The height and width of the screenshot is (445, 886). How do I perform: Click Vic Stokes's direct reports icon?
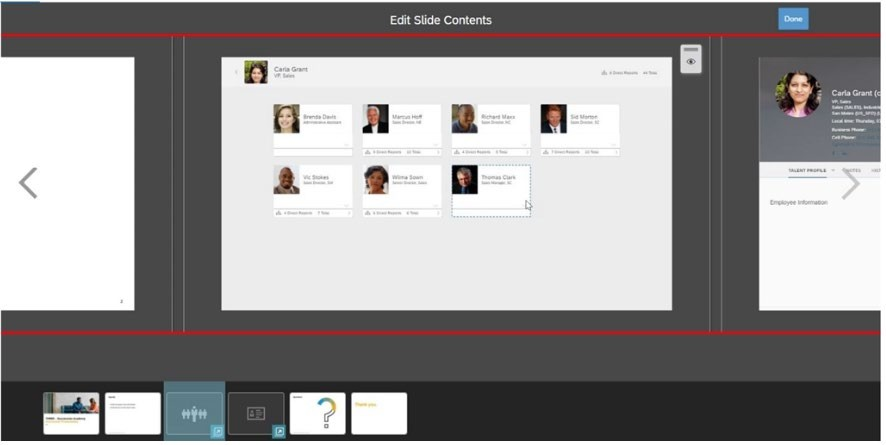tap(279, 213)
